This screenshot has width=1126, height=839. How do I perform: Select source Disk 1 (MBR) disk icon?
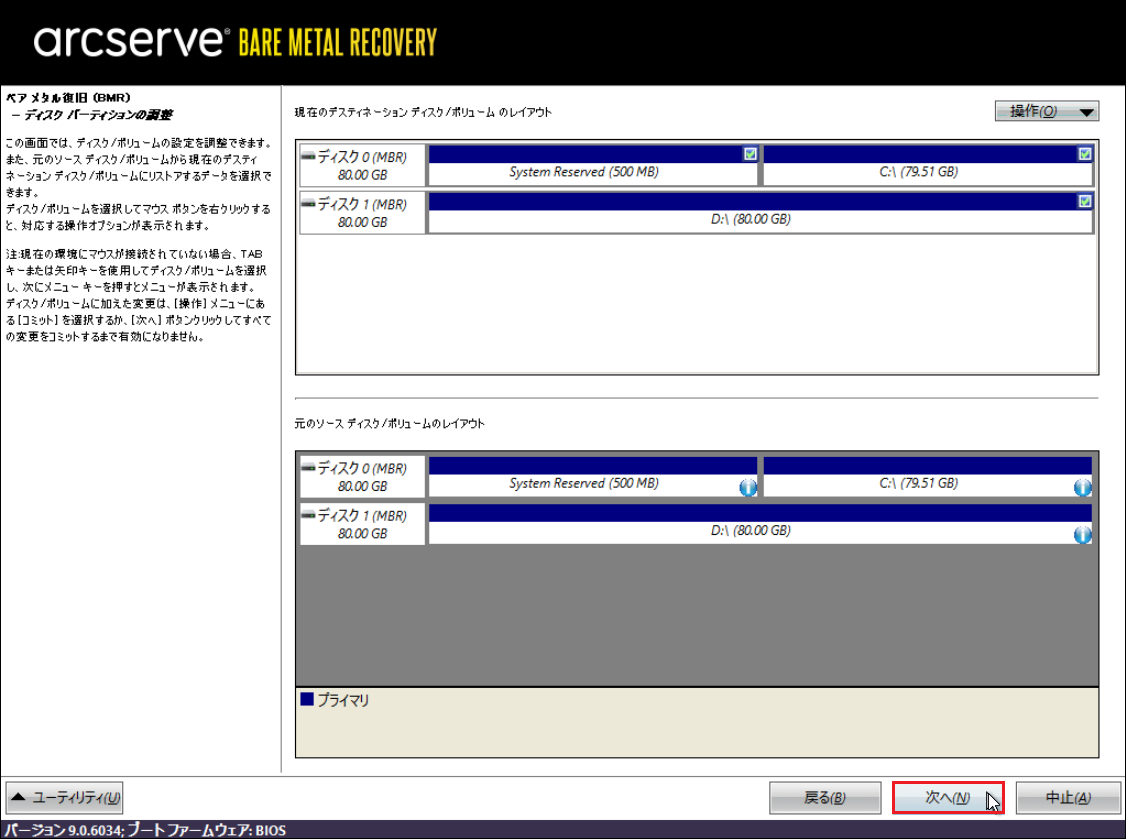coord(308,516)
